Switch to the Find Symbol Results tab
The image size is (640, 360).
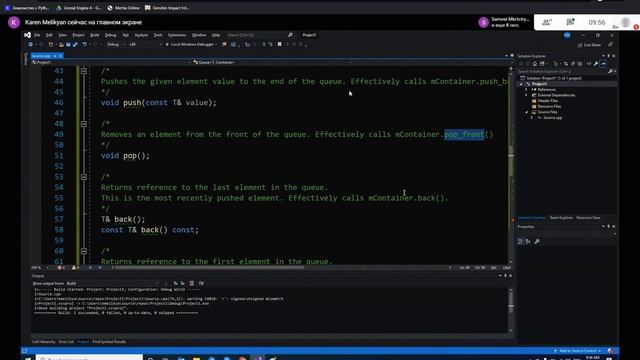click(109, 342)
